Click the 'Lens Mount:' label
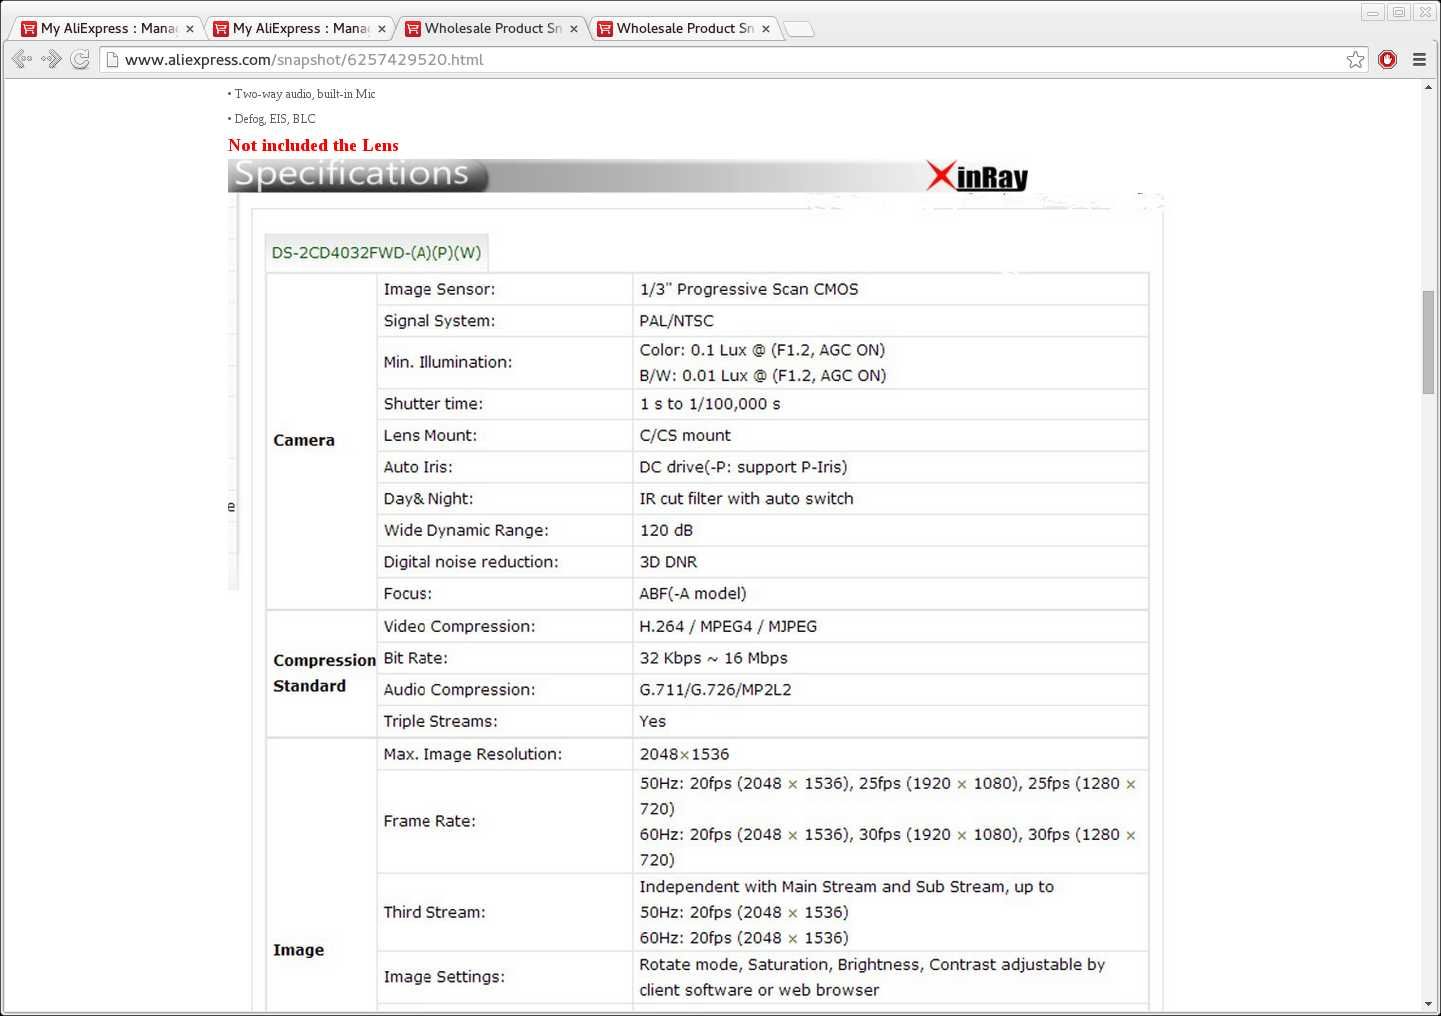 pyautogui.click(x=430, y=436)
